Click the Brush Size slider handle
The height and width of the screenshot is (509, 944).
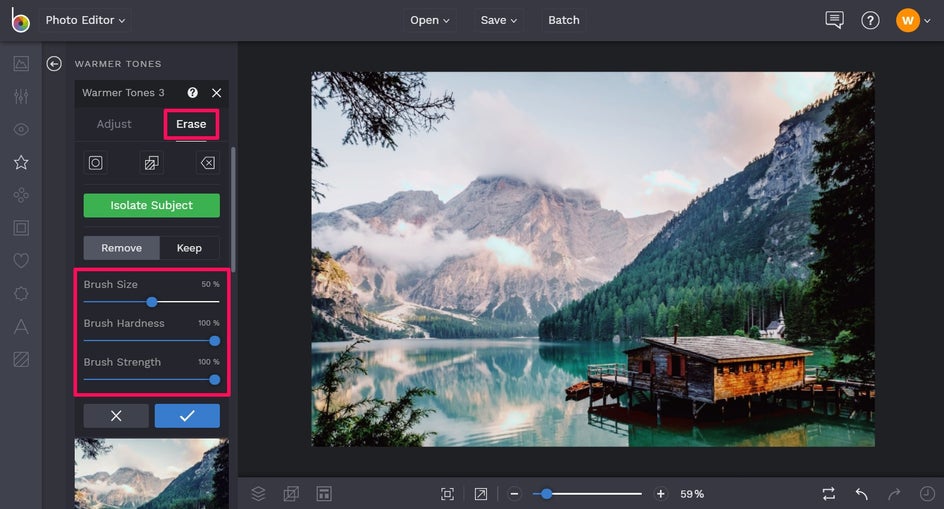(x=152, y=302)
